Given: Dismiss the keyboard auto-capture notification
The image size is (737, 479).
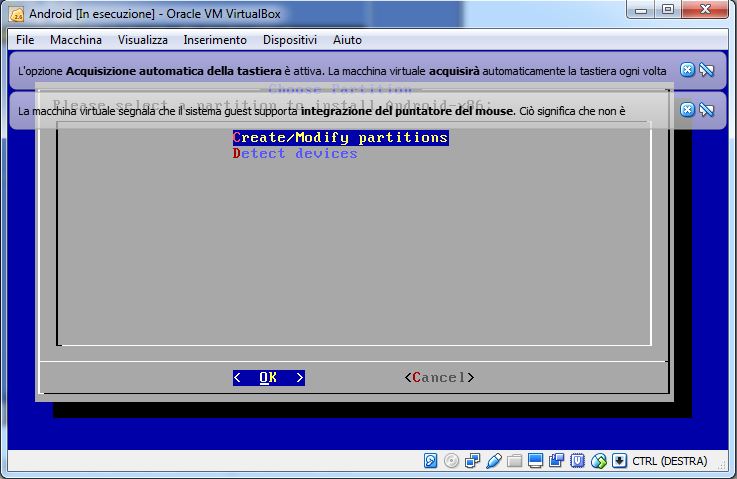Looking at the screenshot, I should point(687,70).
